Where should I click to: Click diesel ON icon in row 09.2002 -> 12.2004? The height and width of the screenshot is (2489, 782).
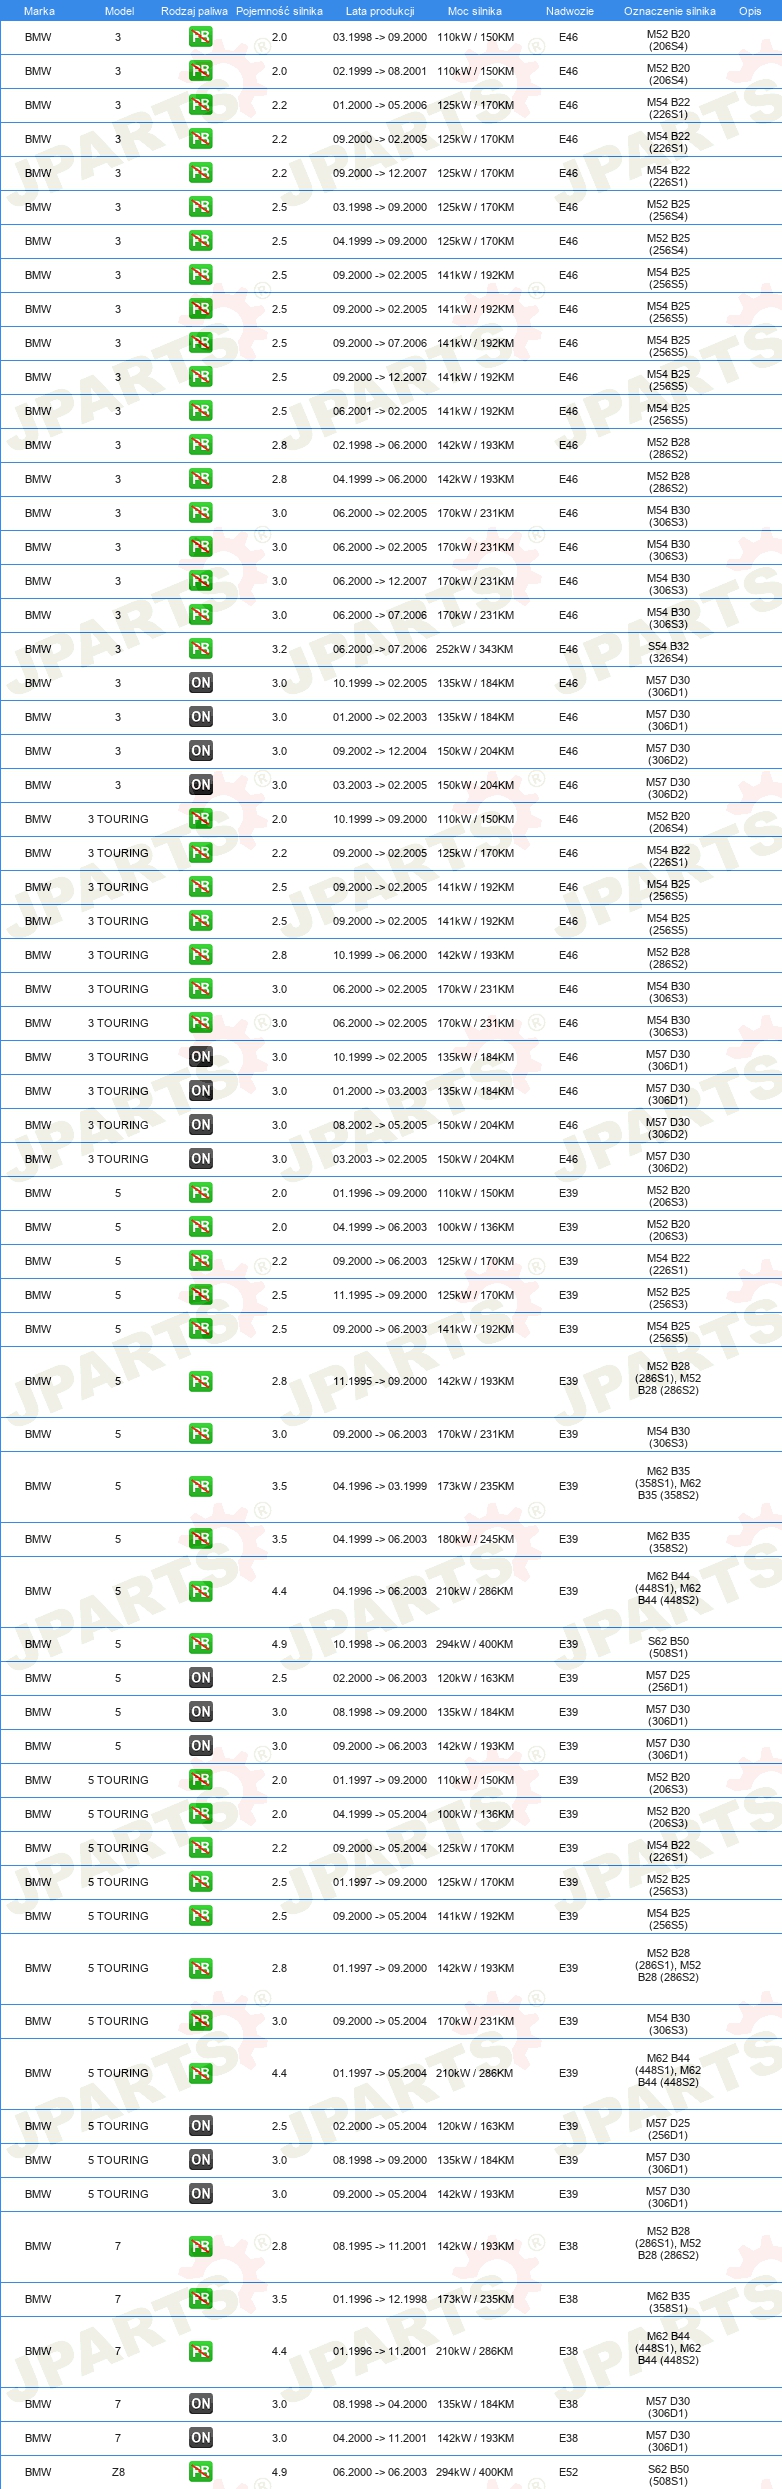pyautogui.click(x=201, y=751)
